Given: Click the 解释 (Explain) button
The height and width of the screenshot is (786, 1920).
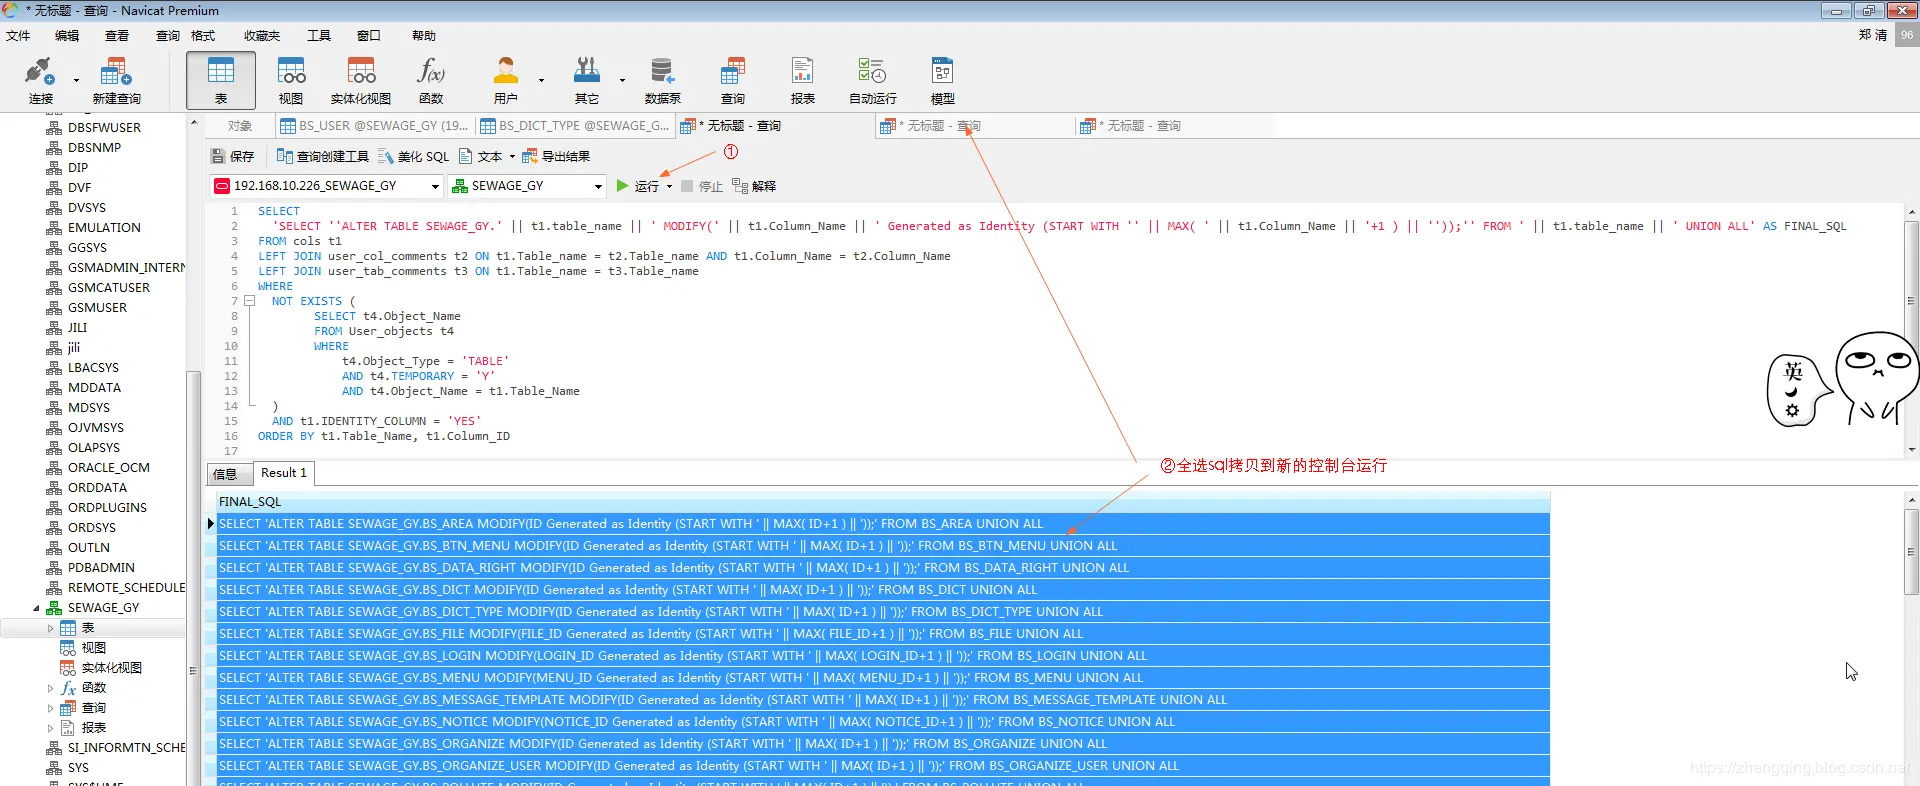Looking at the screenshot, I should (755, 186).
